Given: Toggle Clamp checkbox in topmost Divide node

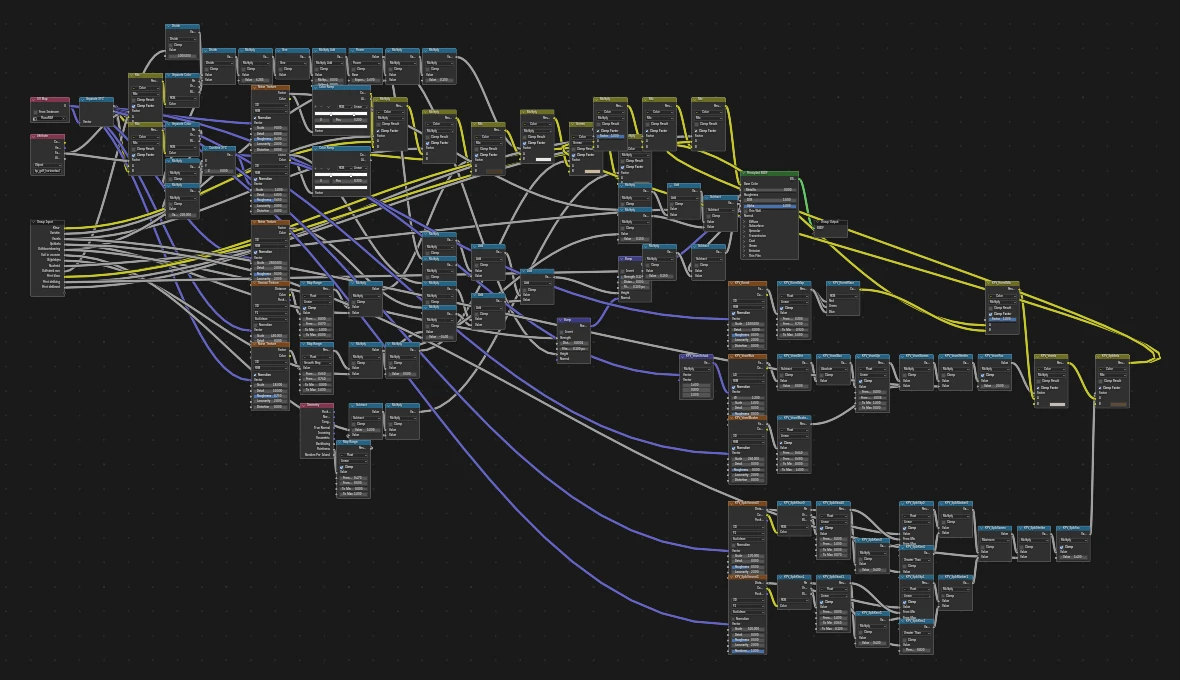Looking at the screenshot, I should tap(171, 44).
